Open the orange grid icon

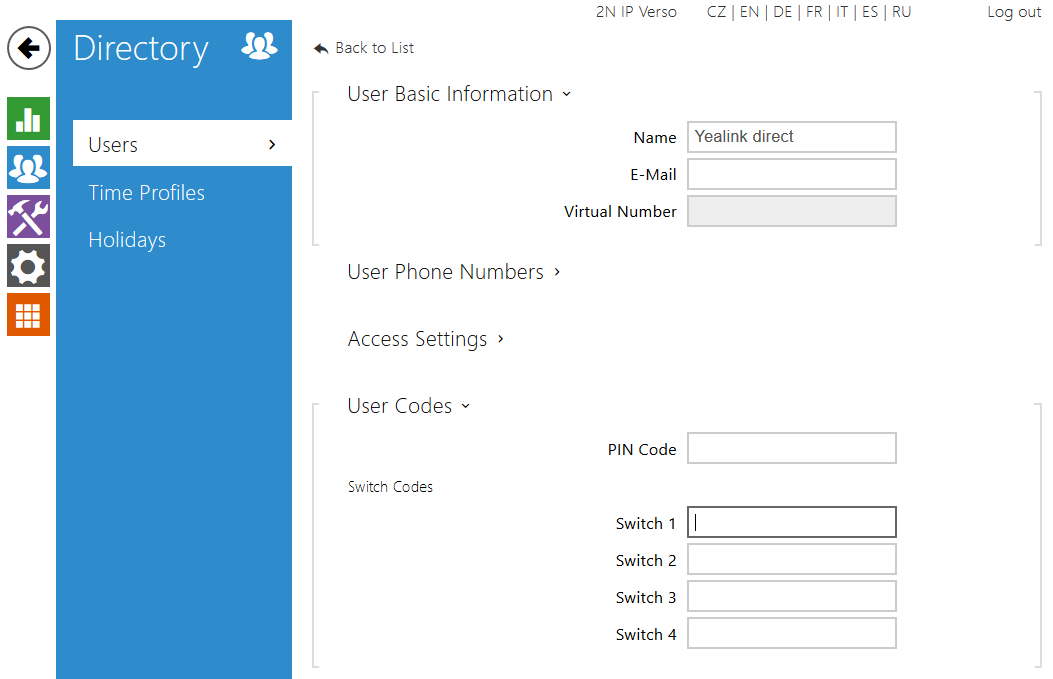pos(28,314)
